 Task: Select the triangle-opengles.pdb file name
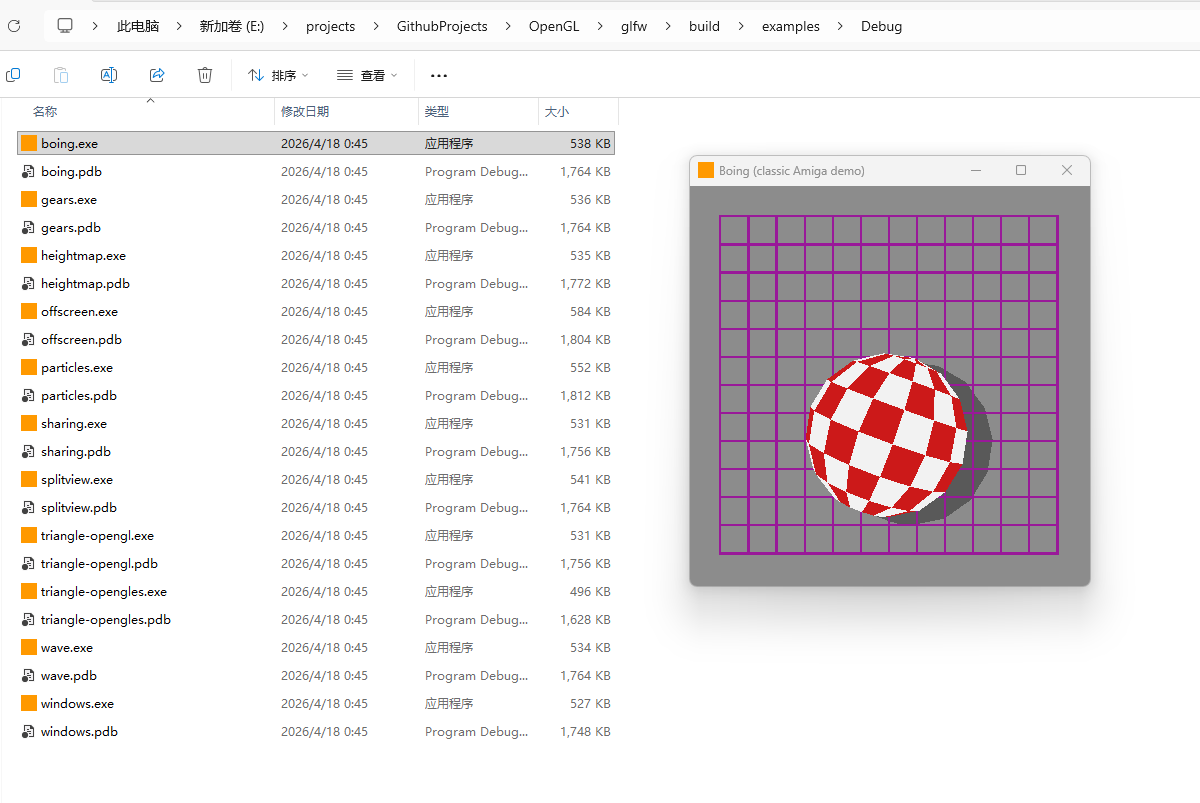pyautogui.click(x=106, y=619)
